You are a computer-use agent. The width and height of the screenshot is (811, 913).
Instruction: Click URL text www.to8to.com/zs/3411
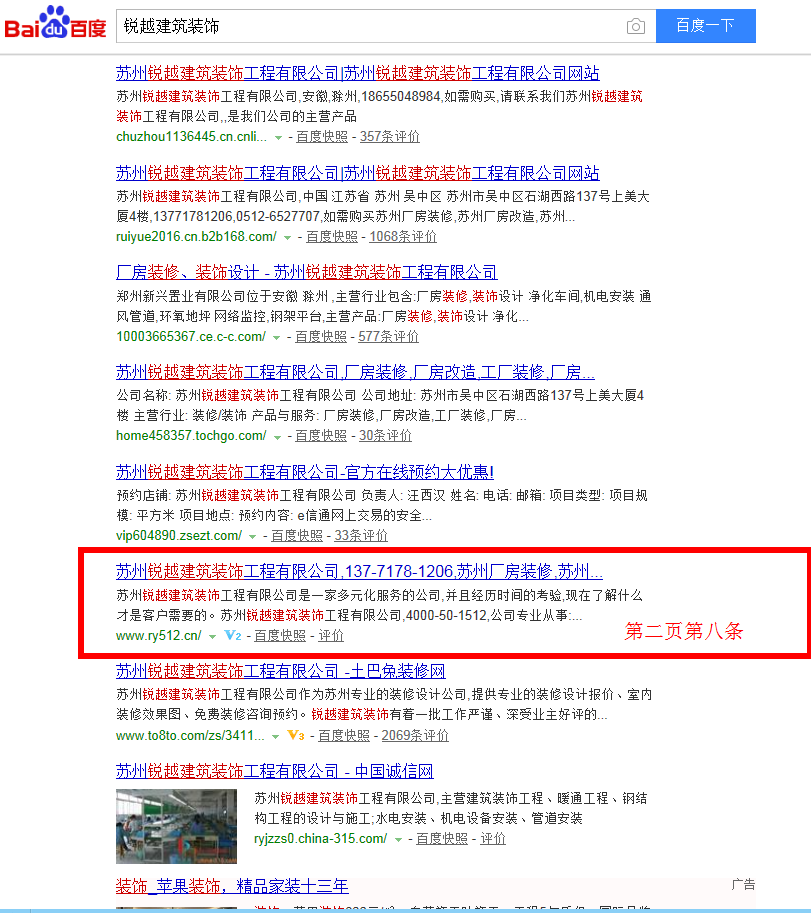pyautogui.click(x=190, y=735)
